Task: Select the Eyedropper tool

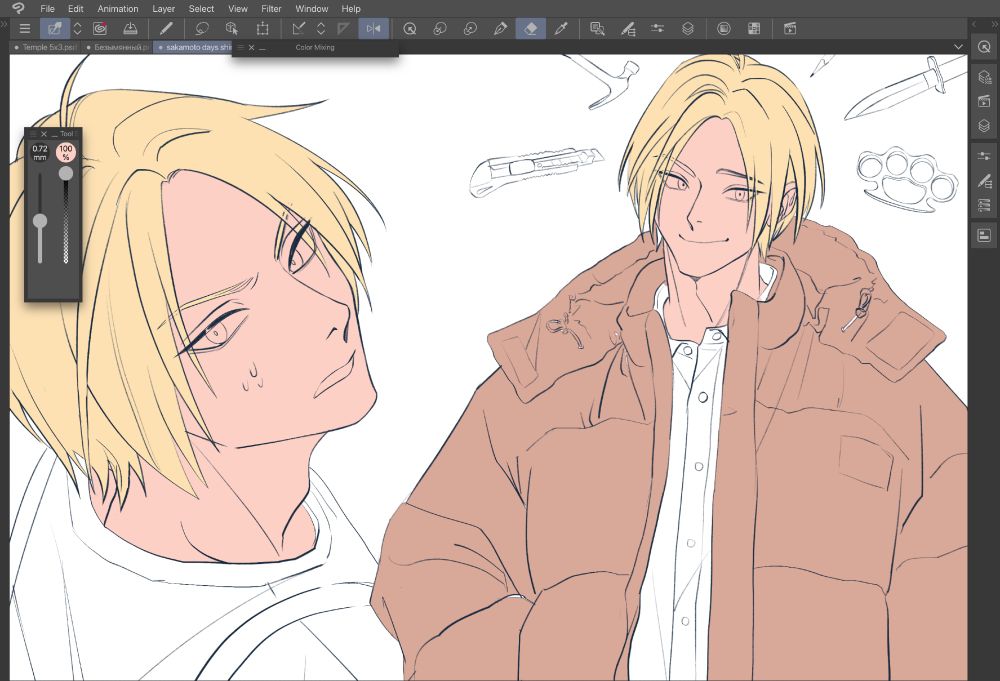Action: click(x=561, y=29)
